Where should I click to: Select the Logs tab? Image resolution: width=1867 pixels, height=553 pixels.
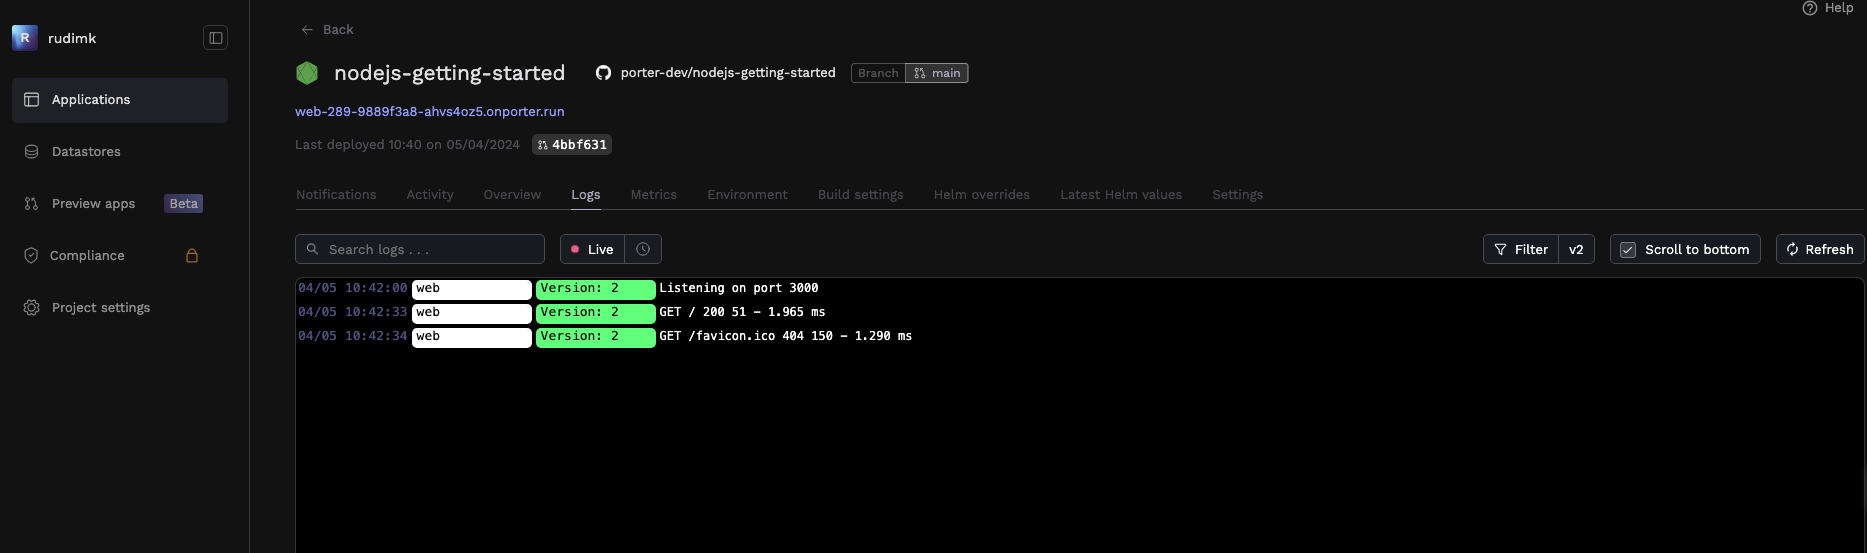coord(586,195)
